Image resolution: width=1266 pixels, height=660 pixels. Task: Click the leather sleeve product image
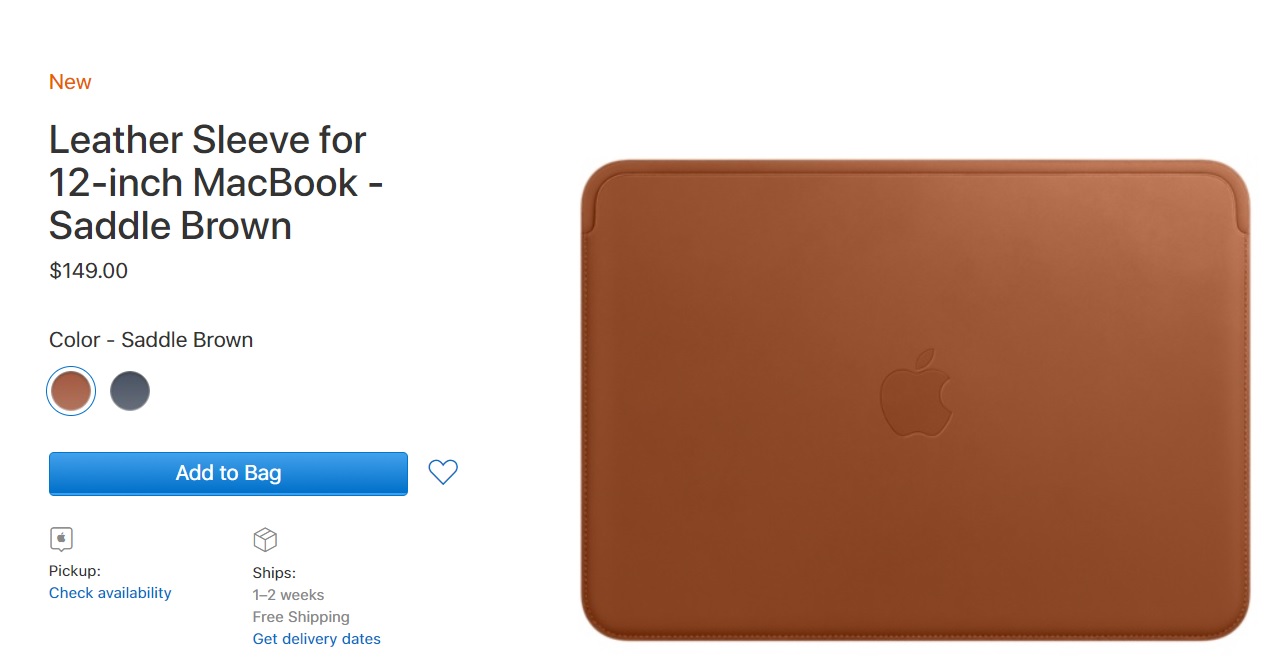pos(915,400)
